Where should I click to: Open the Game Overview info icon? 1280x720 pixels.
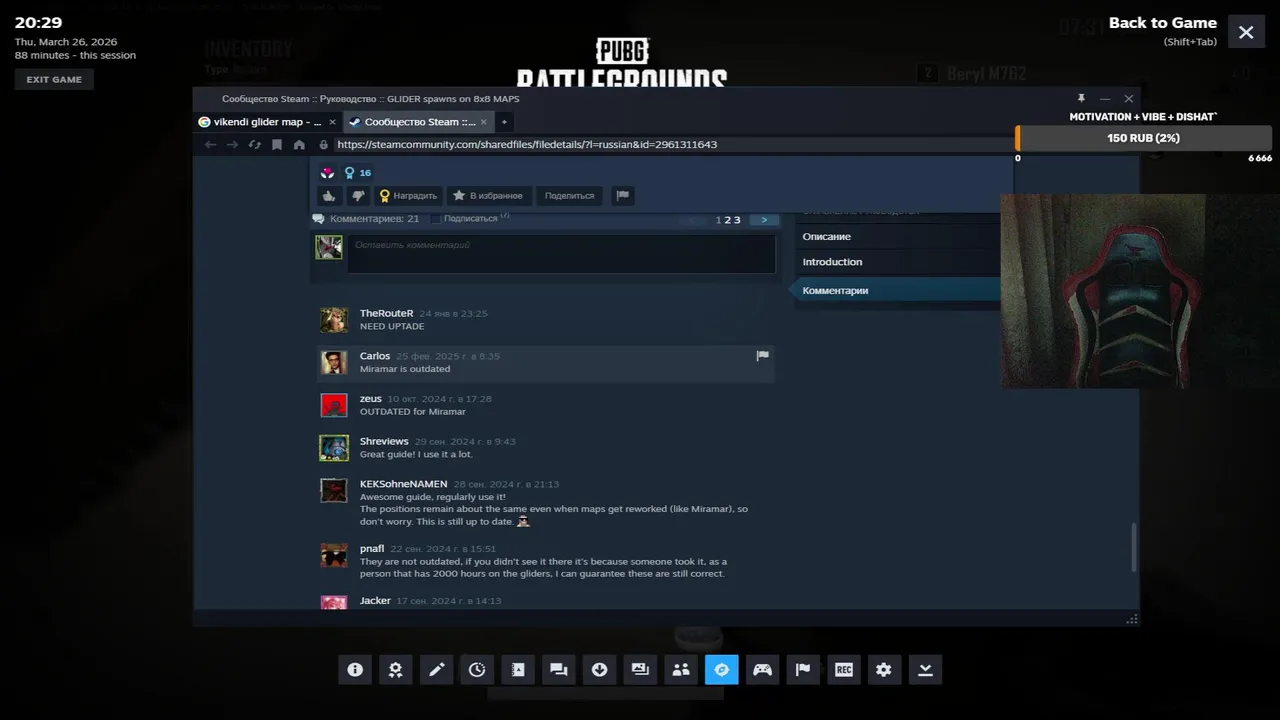point(355,670)
